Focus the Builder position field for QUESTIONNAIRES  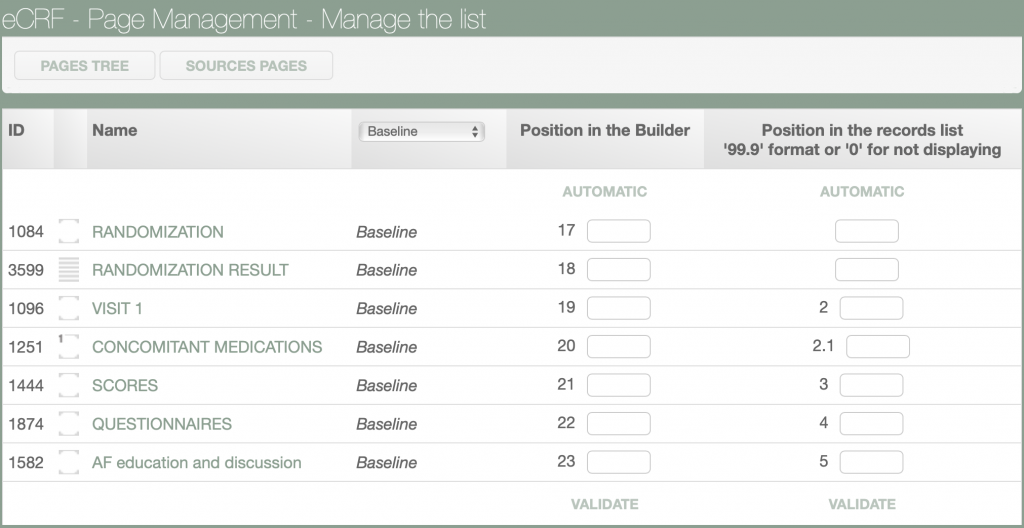coord(618,424)
